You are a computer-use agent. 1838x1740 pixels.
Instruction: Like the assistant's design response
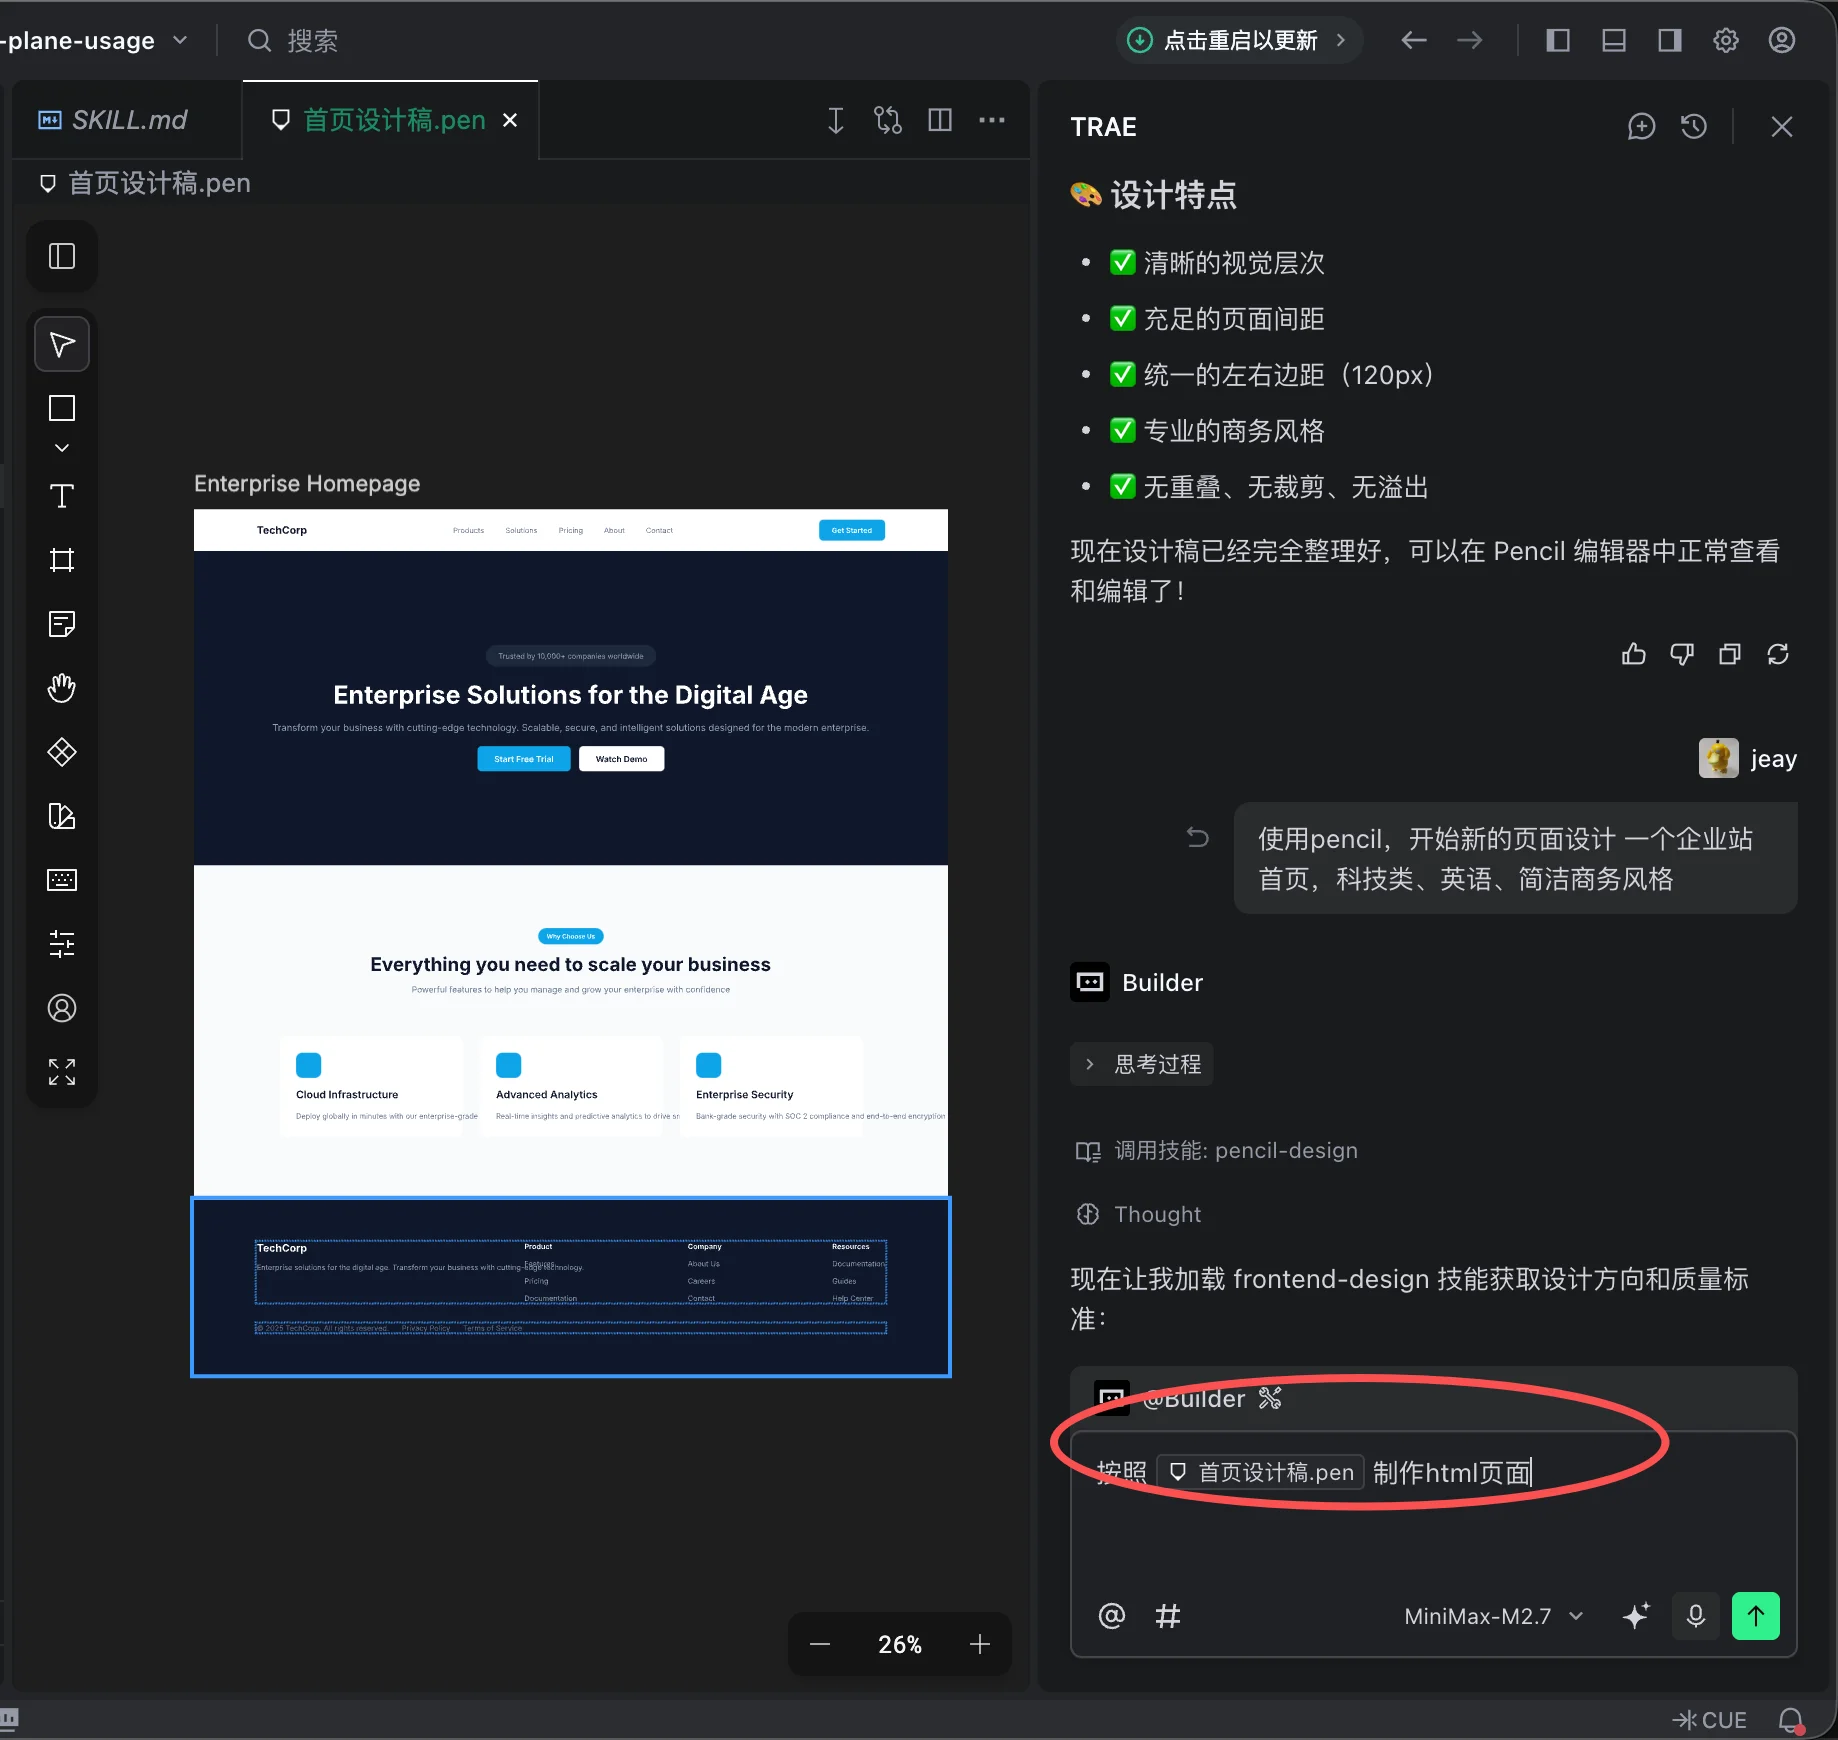point(1633,654)
